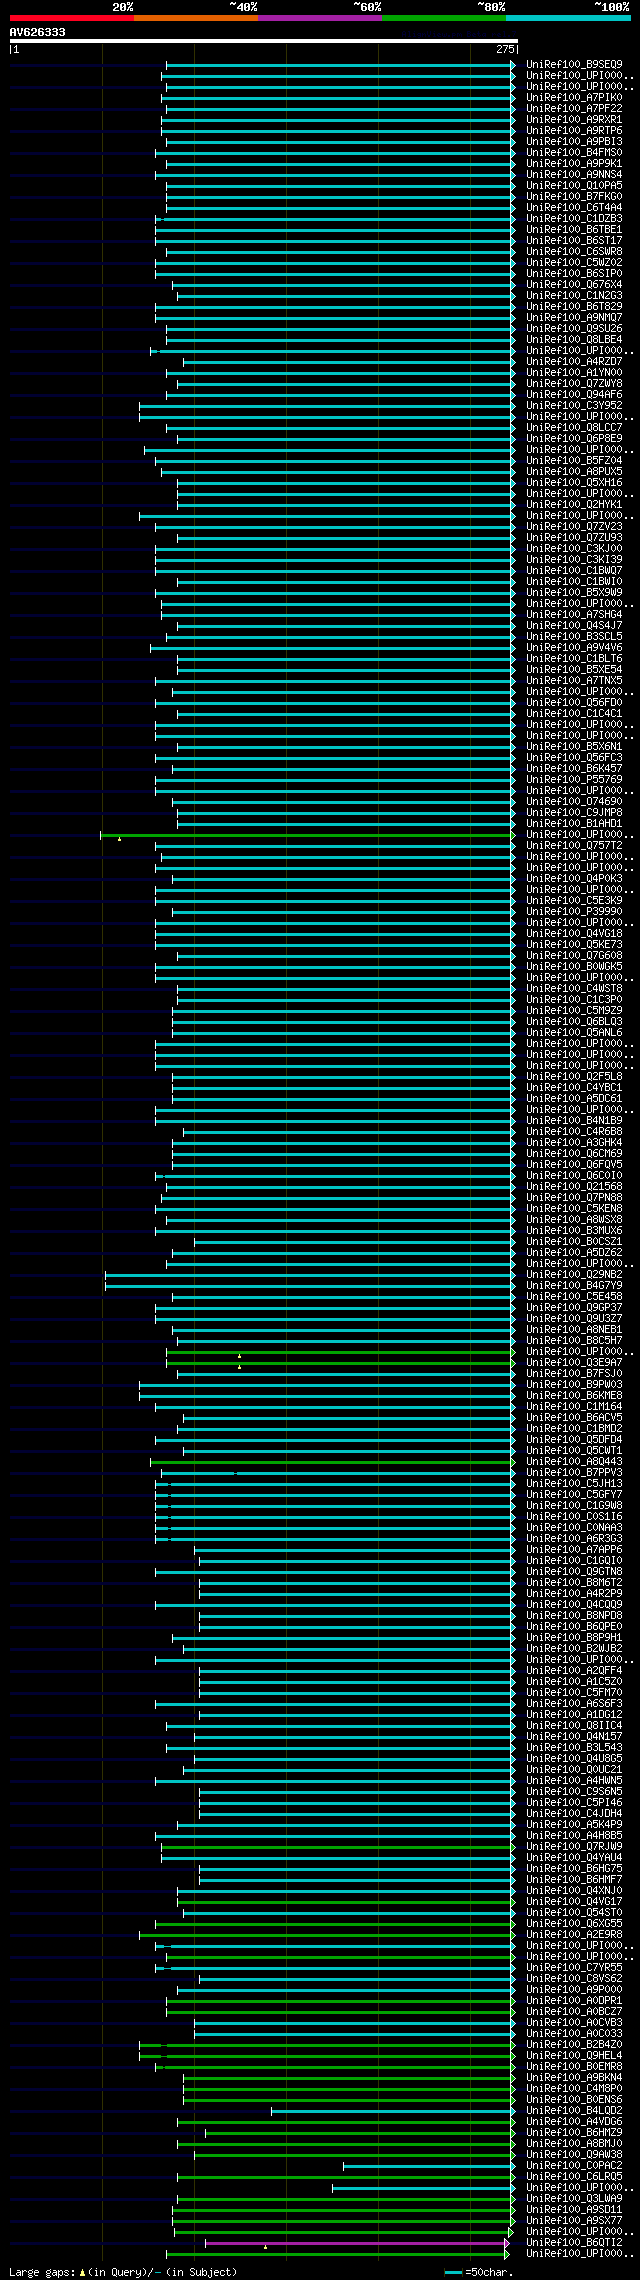
Task: Open hit UniRef100_B4G7Y9
Action: (574, 1285)
